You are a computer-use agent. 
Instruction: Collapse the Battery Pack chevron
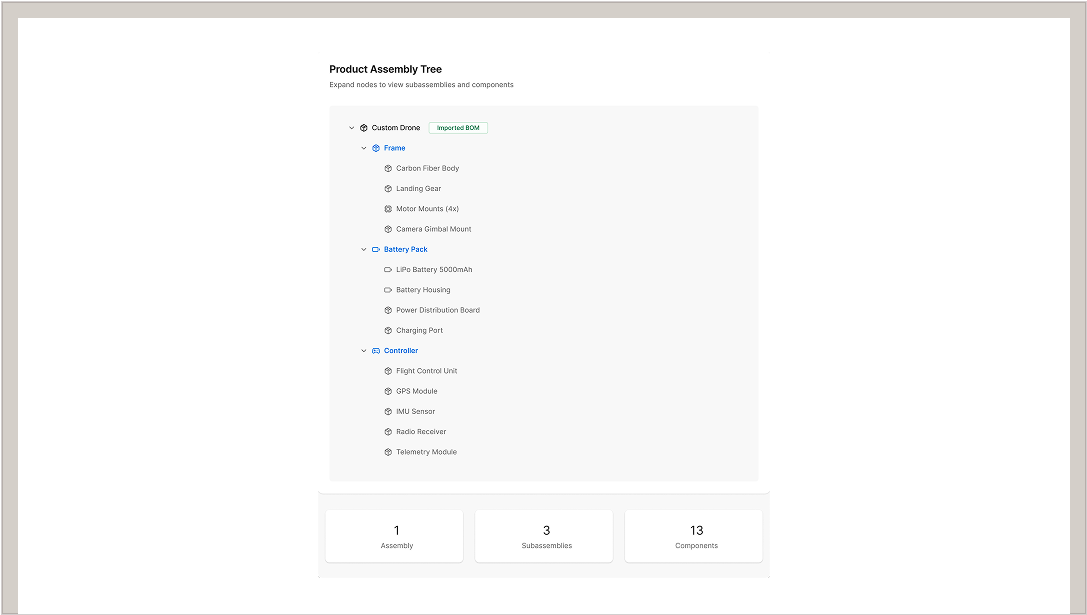pyautogui.click(x=364, y=249)
